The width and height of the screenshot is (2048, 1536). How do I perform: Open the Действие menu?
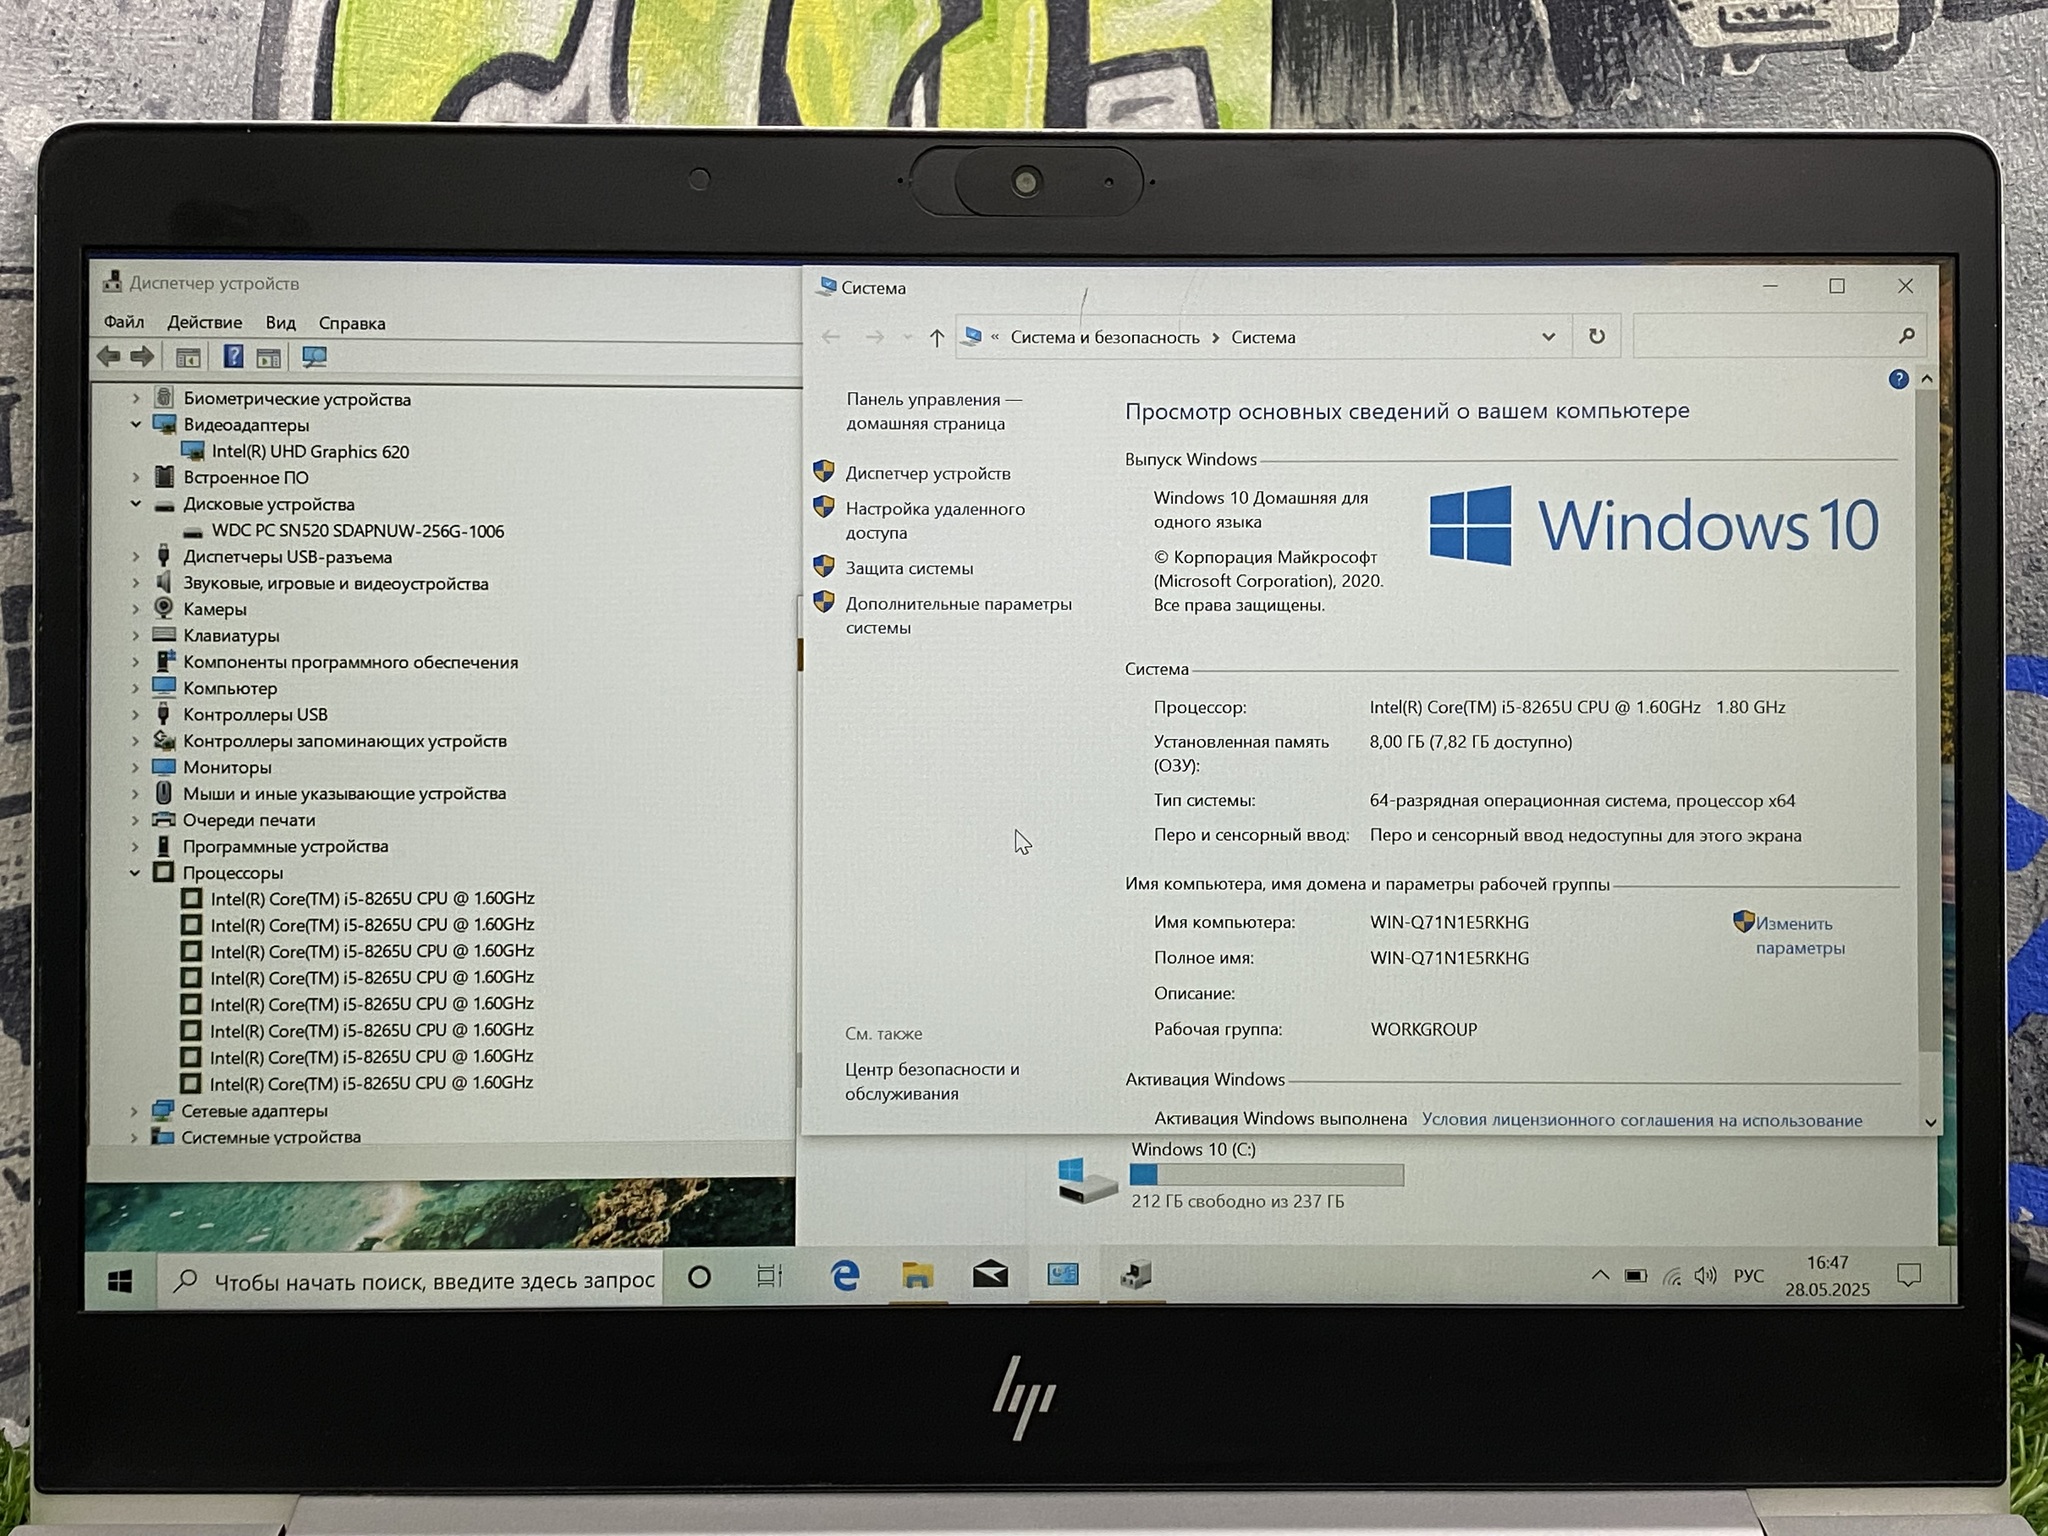204,323
